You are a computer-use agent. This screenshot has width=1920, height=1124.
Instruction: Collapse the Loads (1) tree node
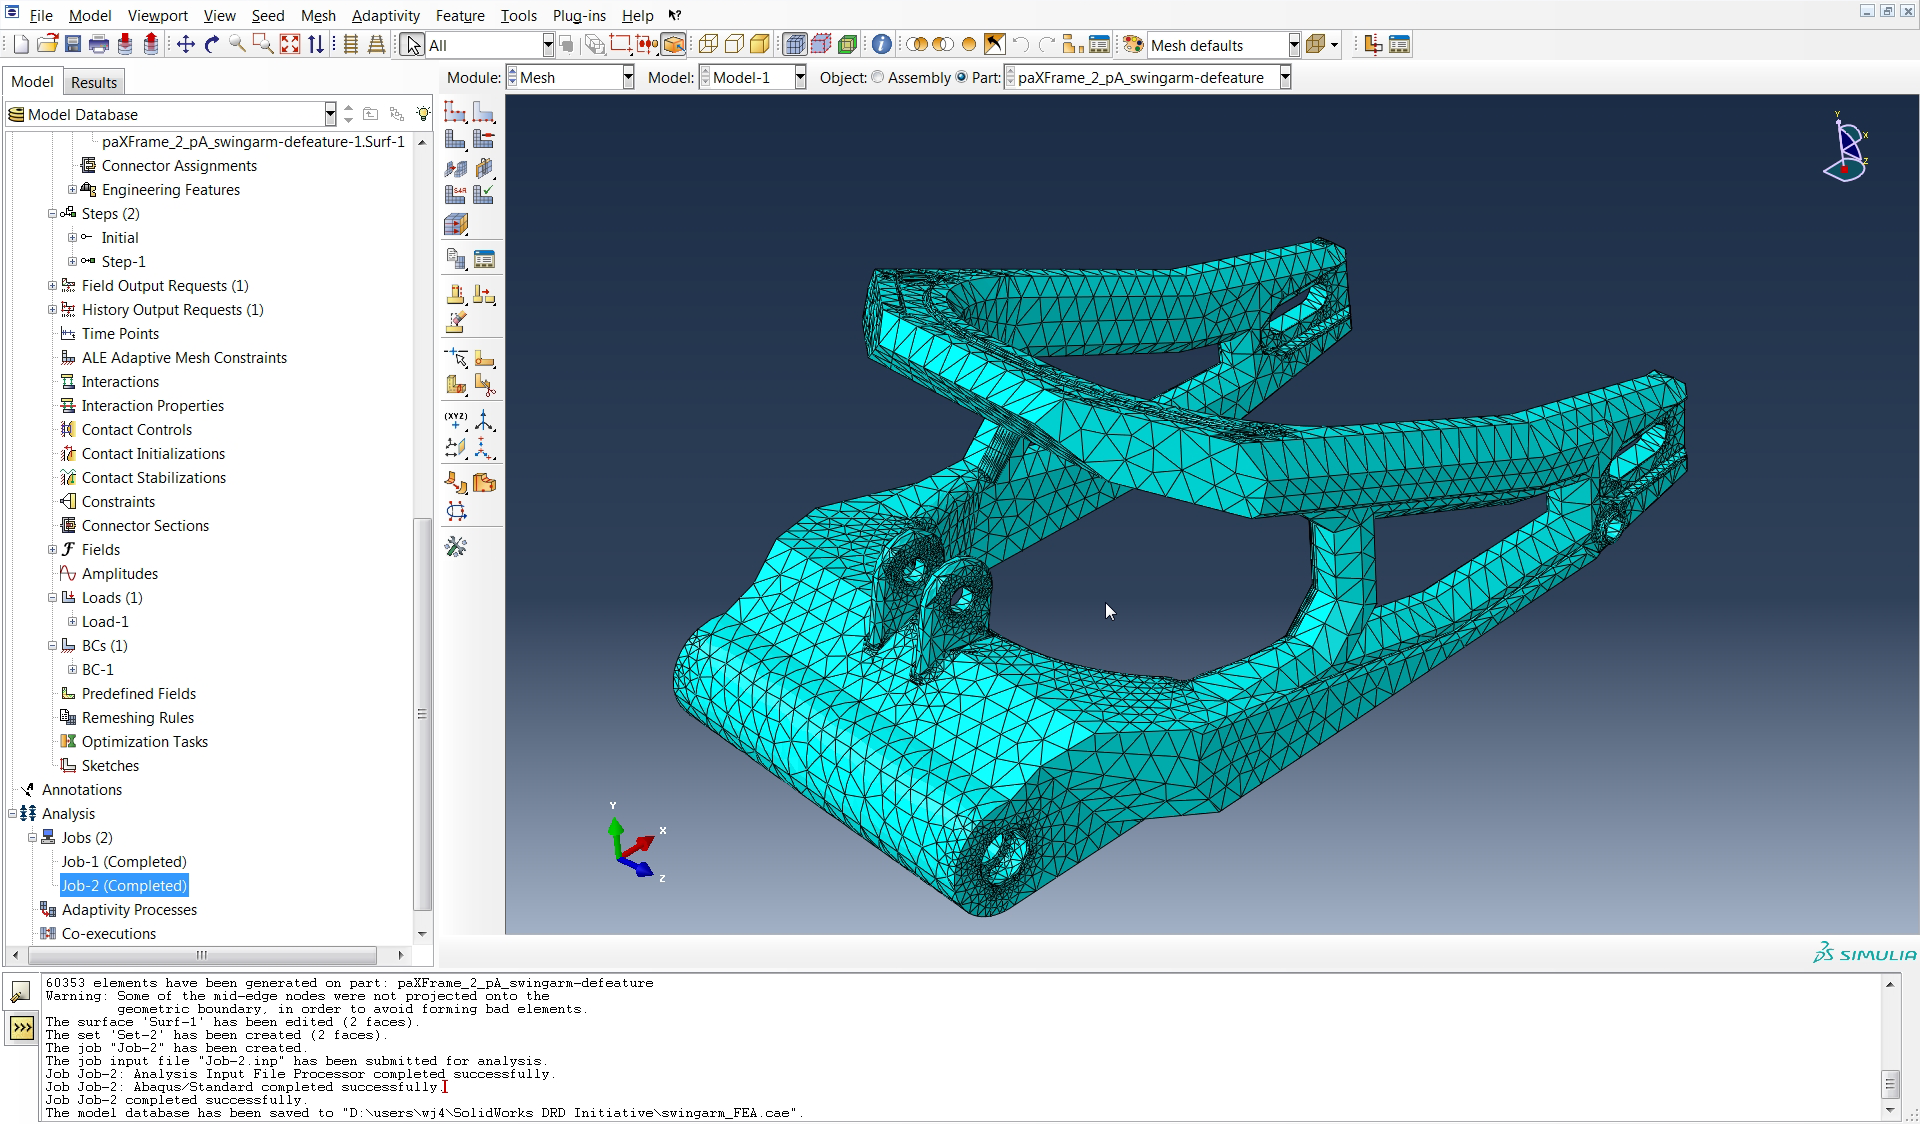[53, 597]
